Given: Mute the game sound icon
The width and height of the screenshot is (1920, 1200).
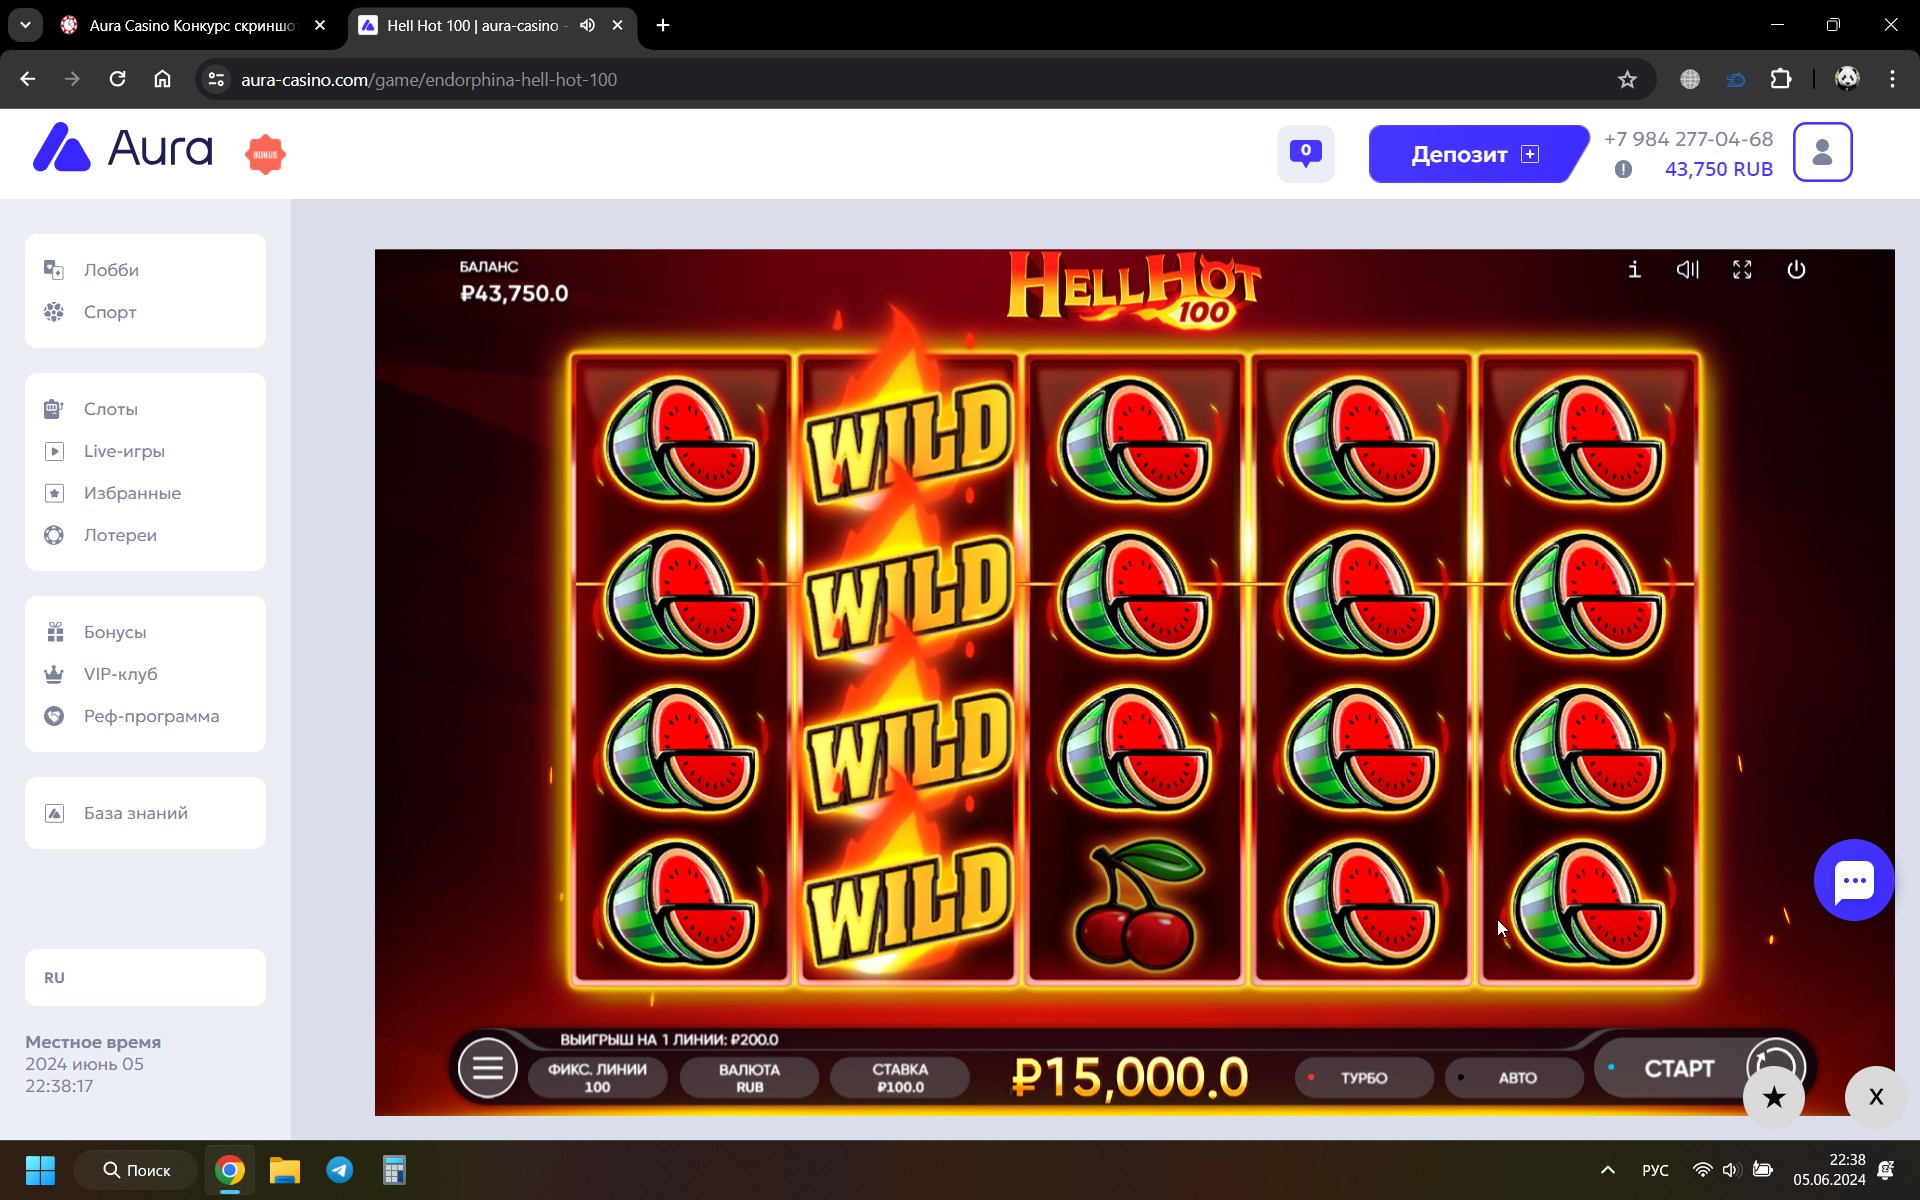Looking at the screenshot, I should tap(1688, 270).
